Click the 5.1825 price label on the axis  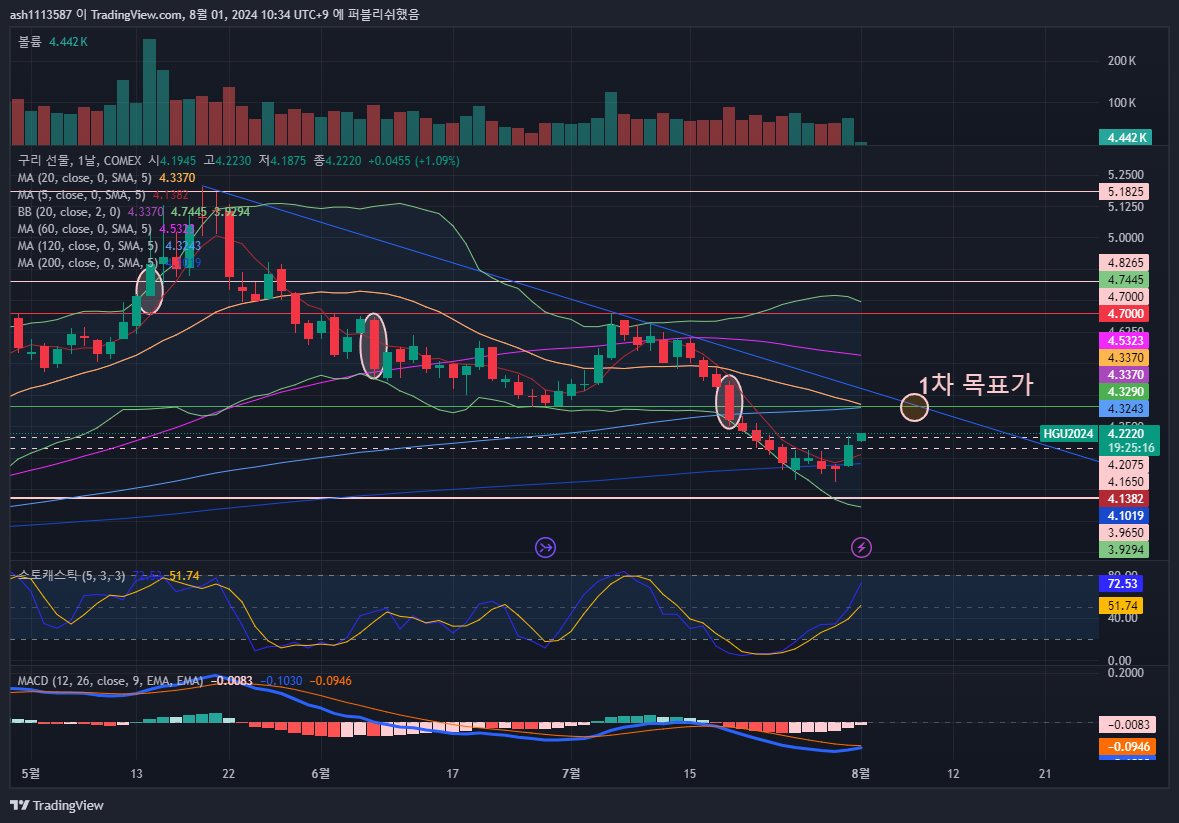click(x=1127, y=191)
